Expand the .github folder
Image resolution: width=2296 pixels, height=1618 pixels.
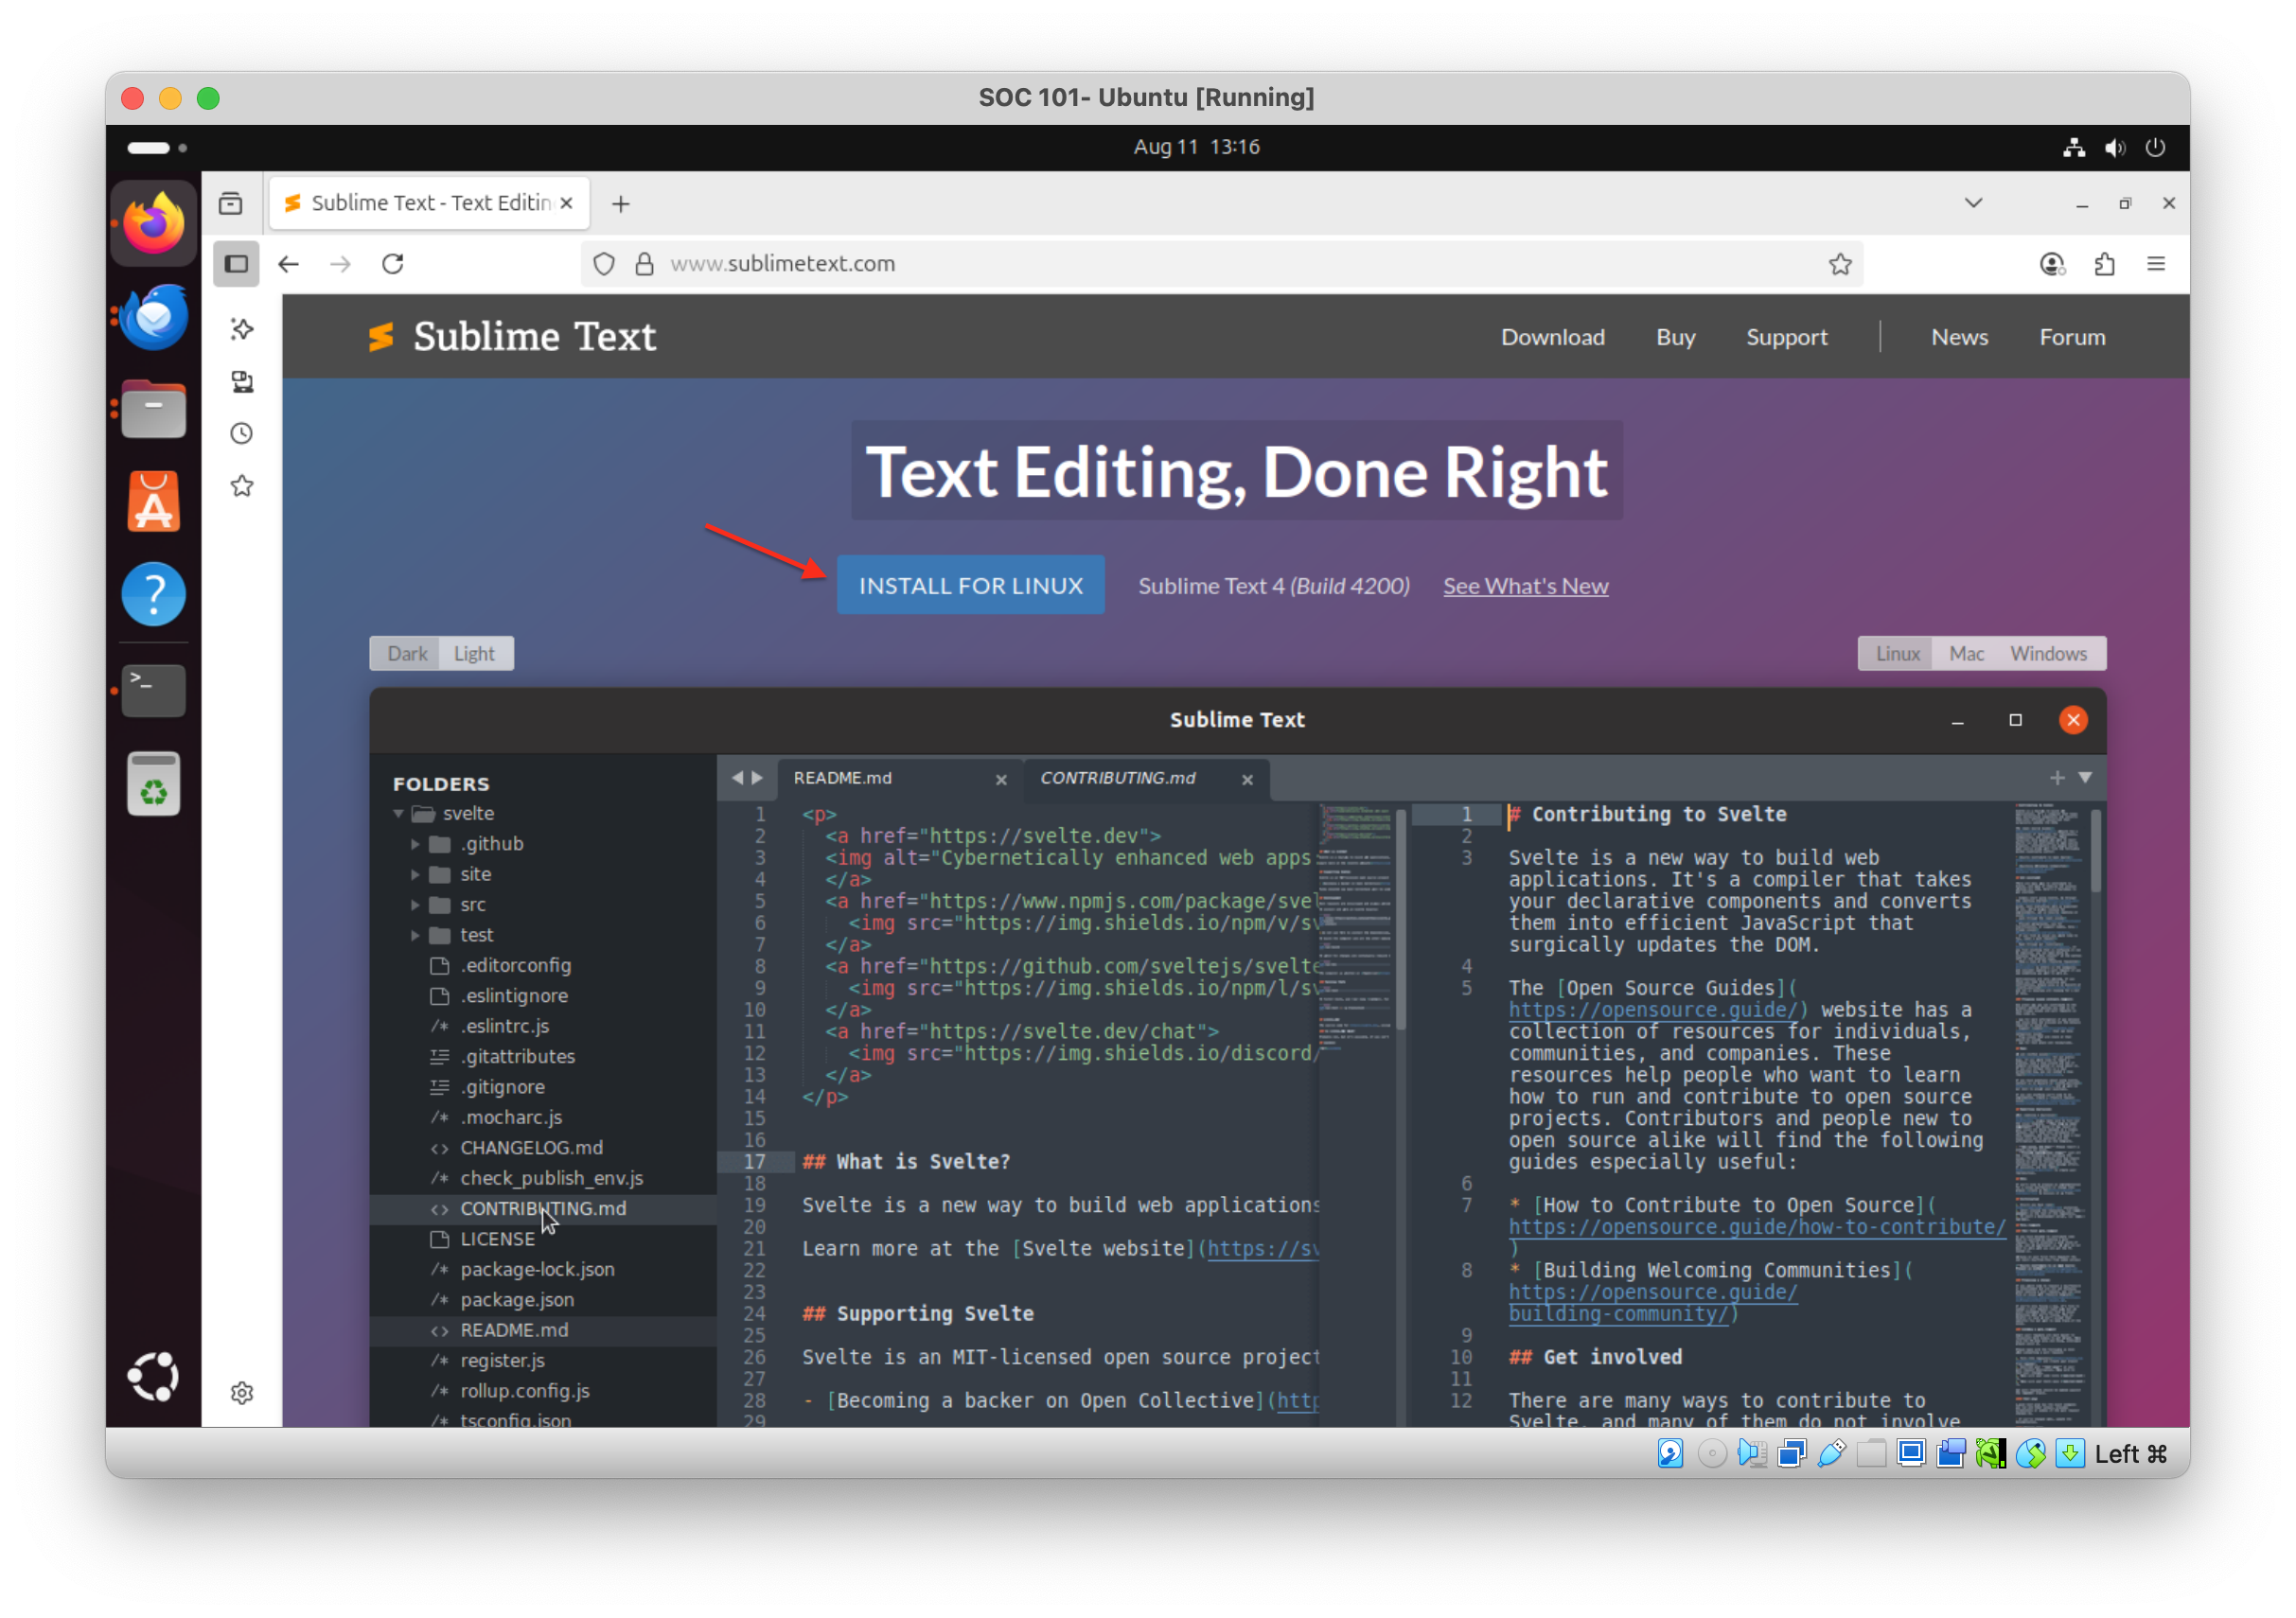click(x=415, y=844)
